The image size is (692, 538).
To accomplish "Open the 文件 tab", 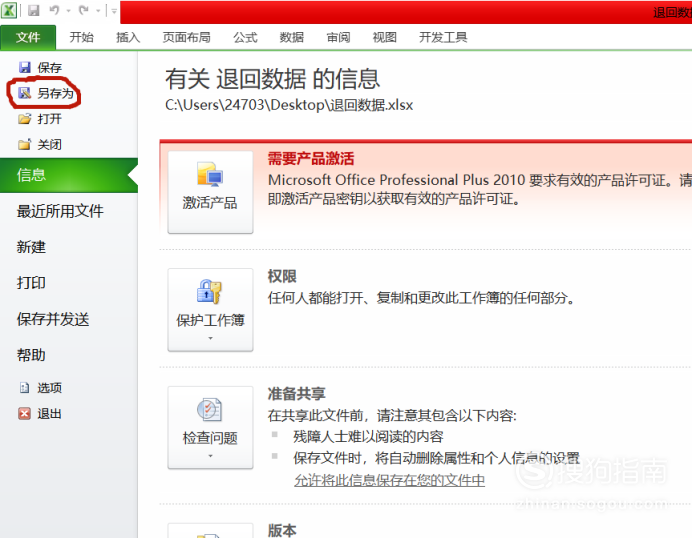I will tap(28, 38).
